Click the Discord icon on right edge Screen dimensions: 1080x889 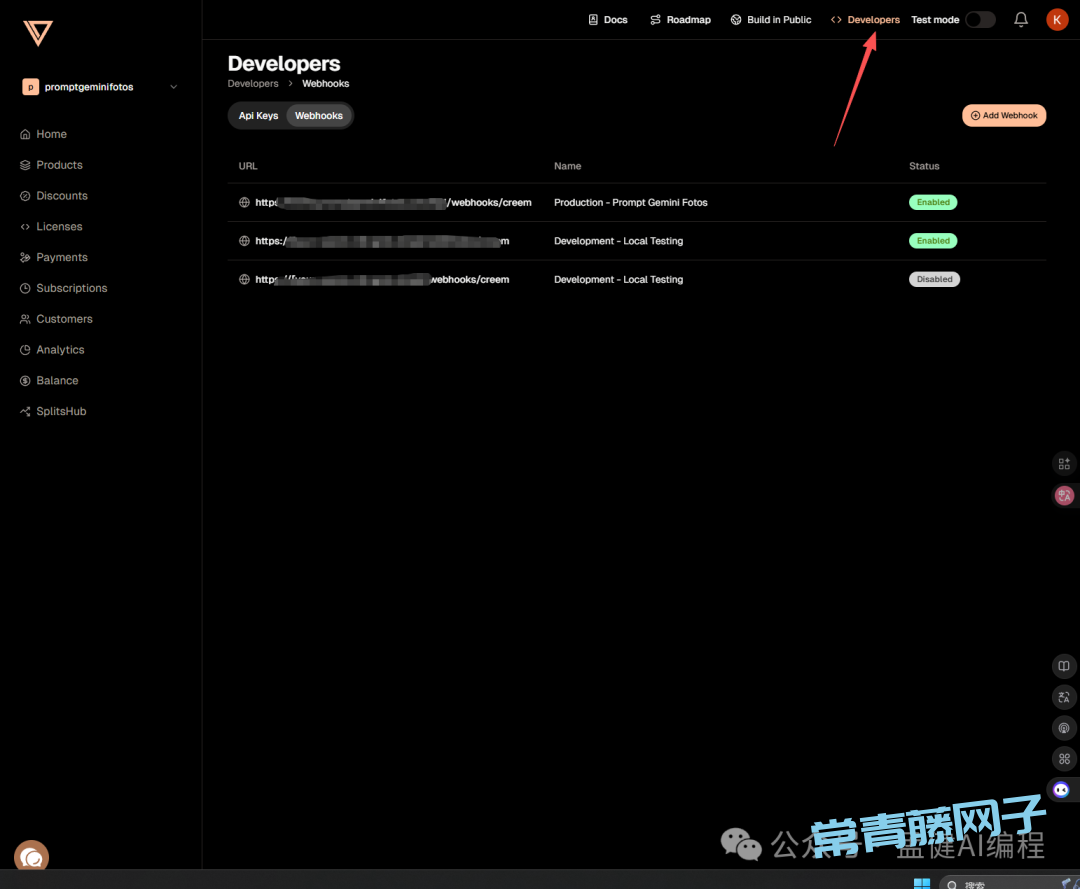pos(1062,789)
